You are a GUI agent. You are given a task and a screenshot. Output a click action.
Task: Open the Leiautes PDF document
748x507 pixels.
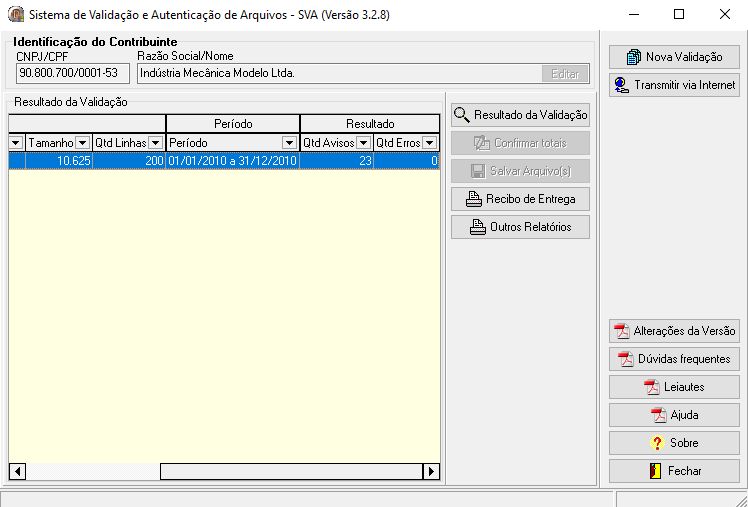click(674, 387)
